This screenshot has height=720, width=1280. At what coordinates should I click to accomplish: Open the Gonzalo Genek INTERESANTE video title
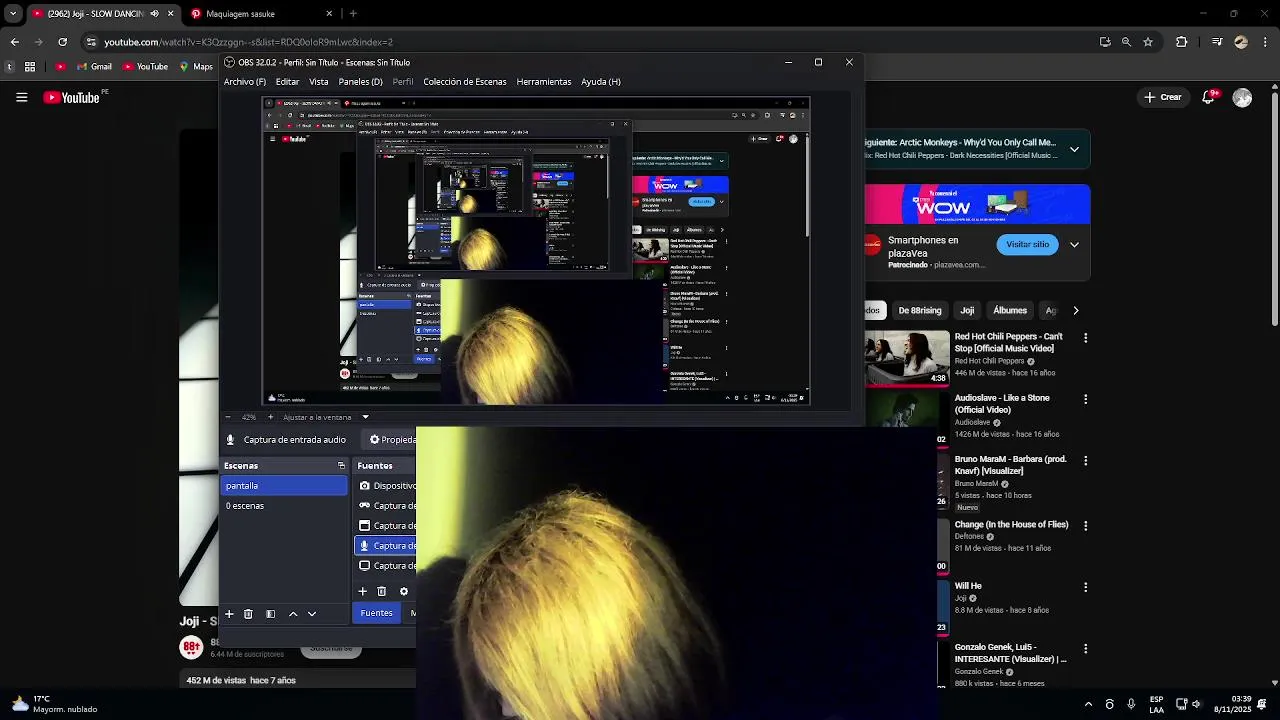click(x=1010, y=653)
